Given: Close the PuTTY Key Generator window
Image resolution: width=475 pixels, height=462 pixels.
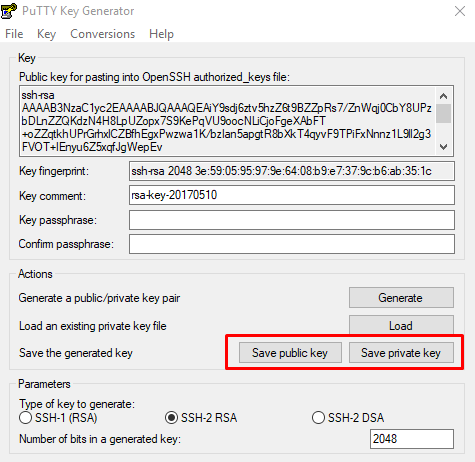Looking at the screenshot, I should pyautogui.click(x=460, y=11).
